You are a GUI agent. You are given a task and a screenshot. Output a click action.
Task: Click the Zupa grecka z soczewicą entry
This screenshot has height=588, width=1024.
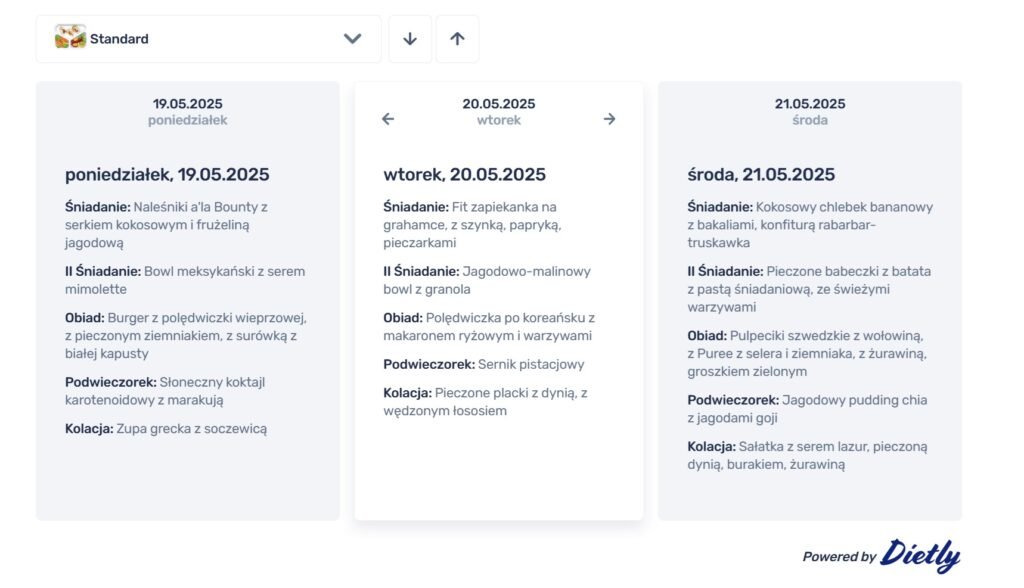click(166, 429)
